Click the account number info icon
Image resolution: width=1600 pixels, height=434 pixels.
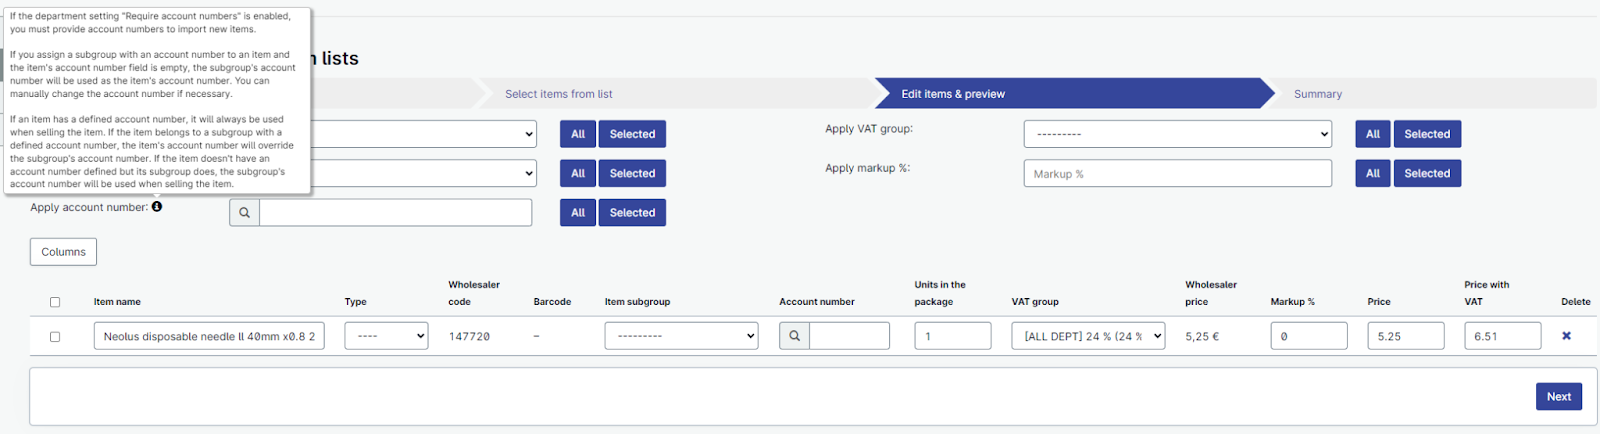pyautogui.click(x=157, y=207)
